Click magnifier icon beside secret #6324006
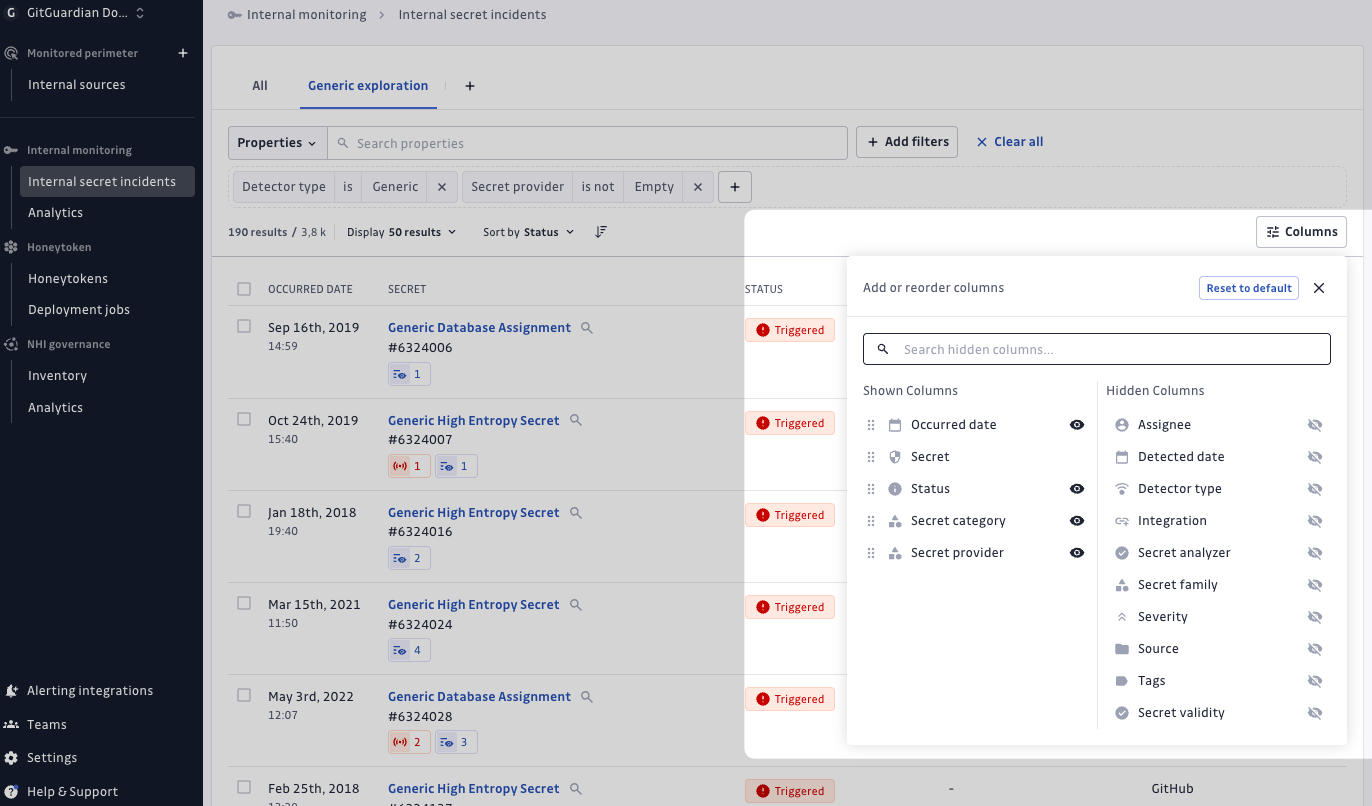Viewport: 1372px width, 806px height. tap(587, 328)
